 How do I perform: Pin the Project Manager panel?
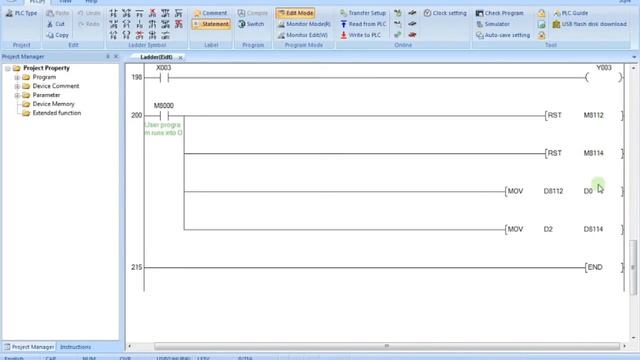pyautogui.click(x=108, y=57)
